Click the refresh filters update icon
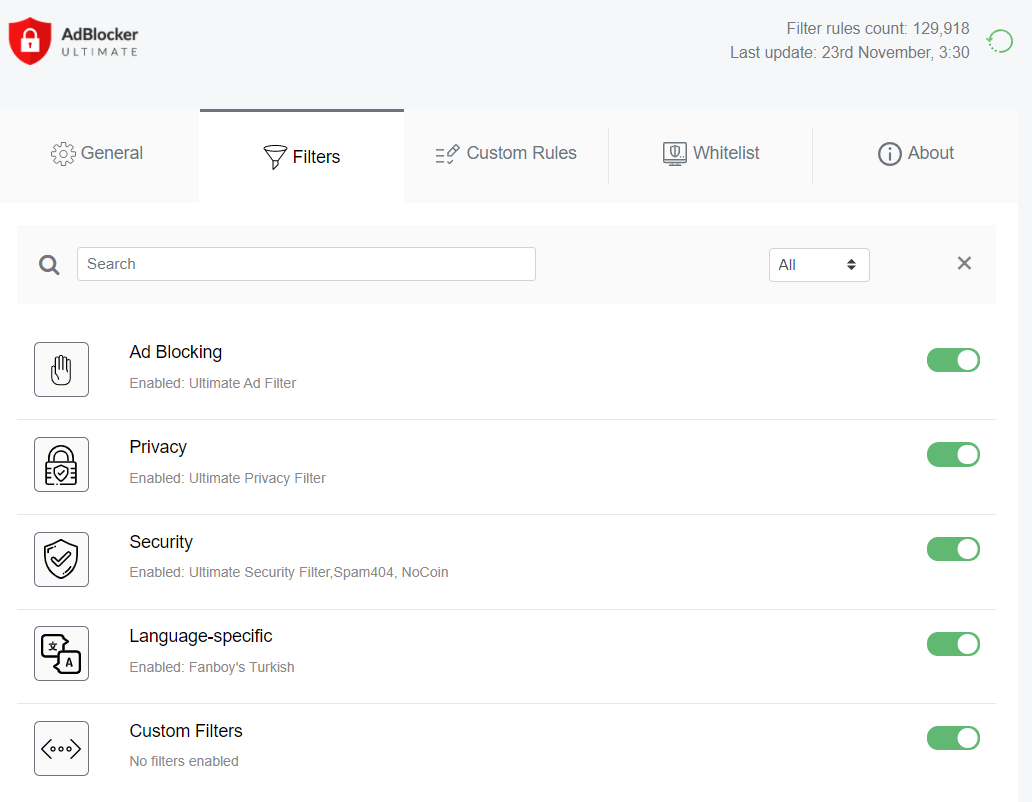The image size is (1032, 802). [999, 41]
